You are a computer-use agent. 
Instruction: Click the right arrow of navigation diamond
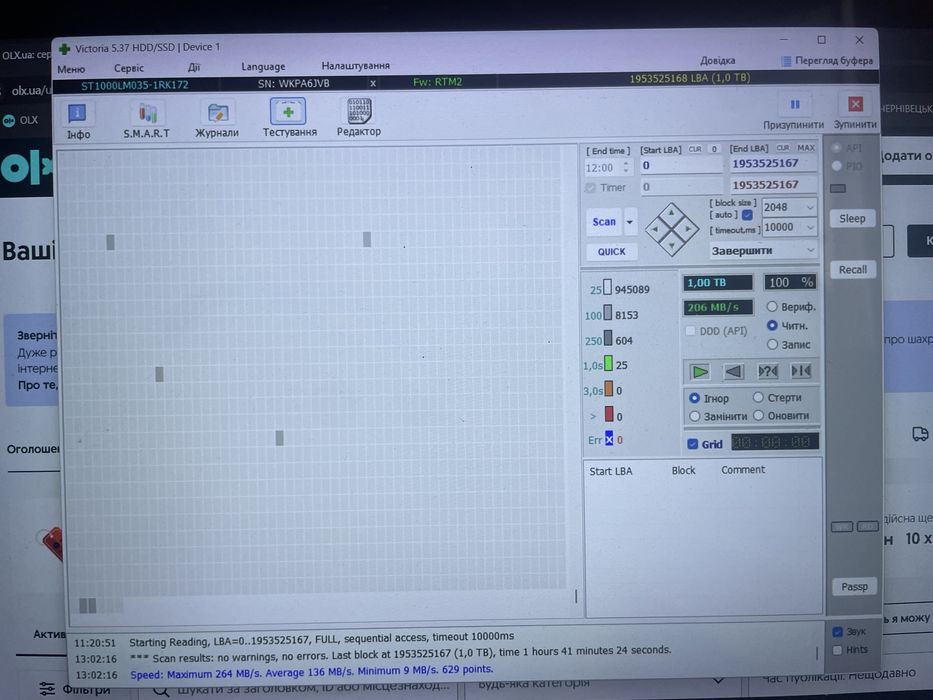[688, 229]
